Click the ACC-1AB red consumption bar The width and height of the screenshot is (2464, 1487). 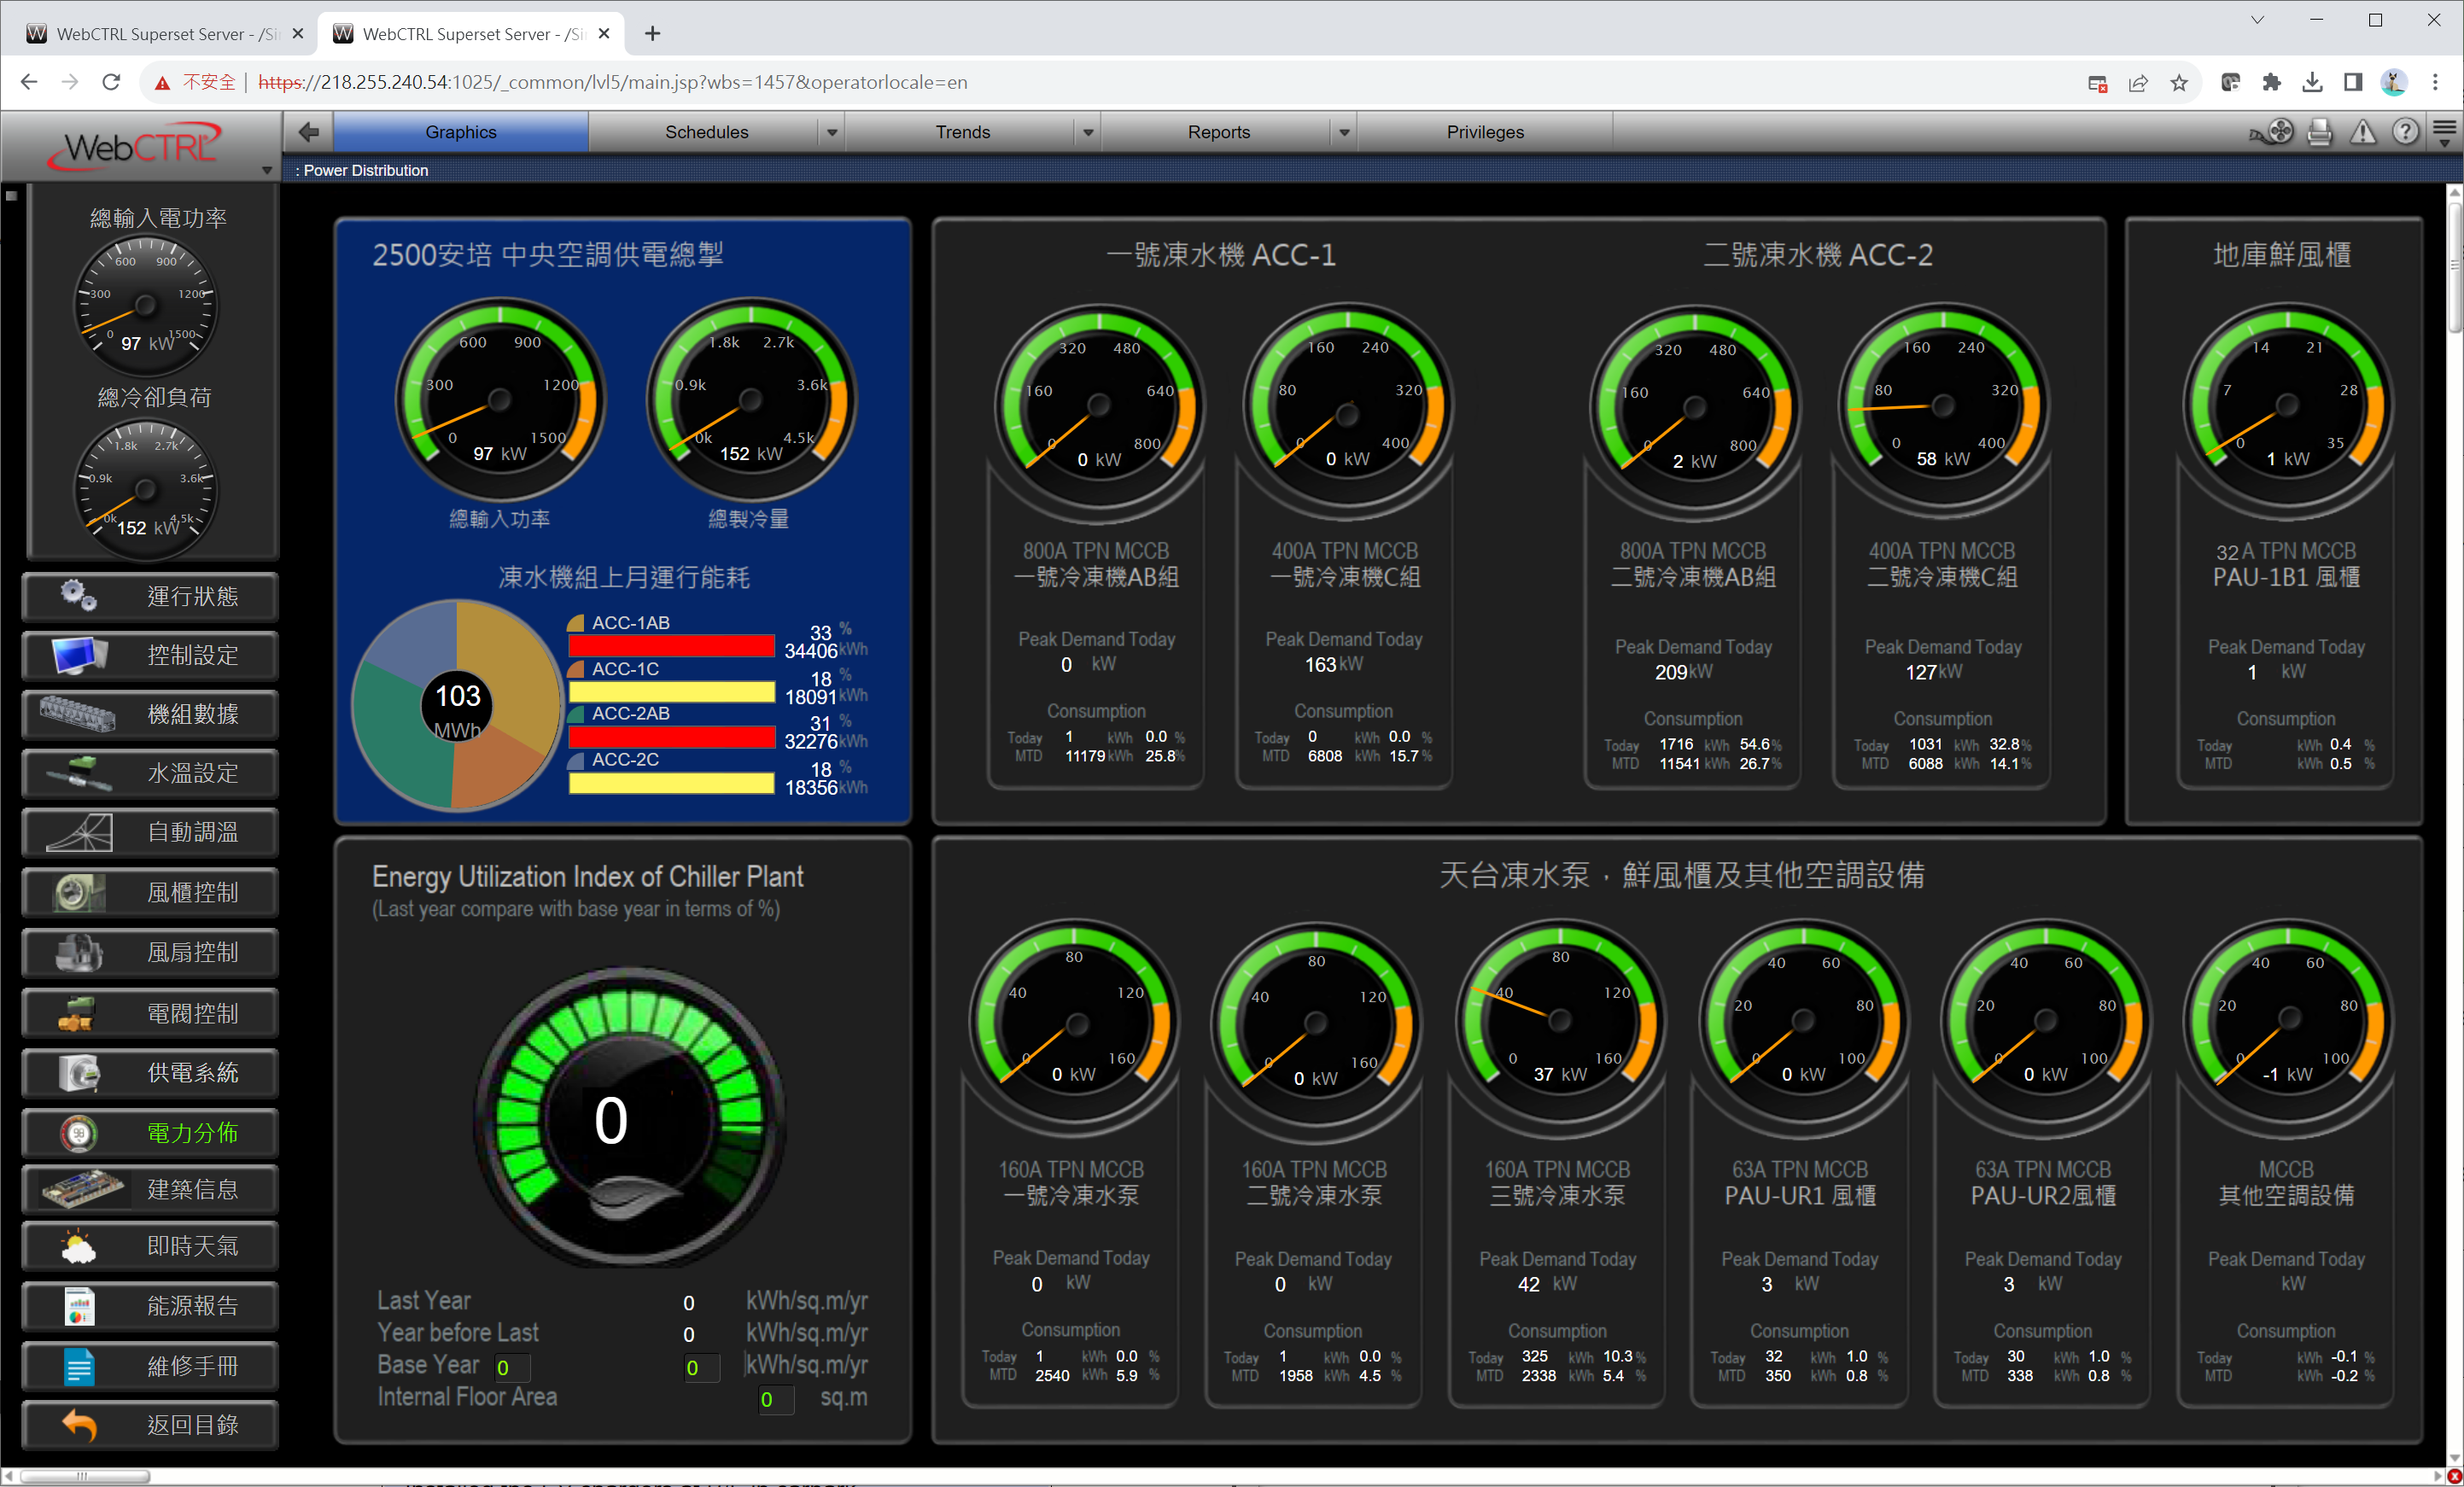coord(671,646)
